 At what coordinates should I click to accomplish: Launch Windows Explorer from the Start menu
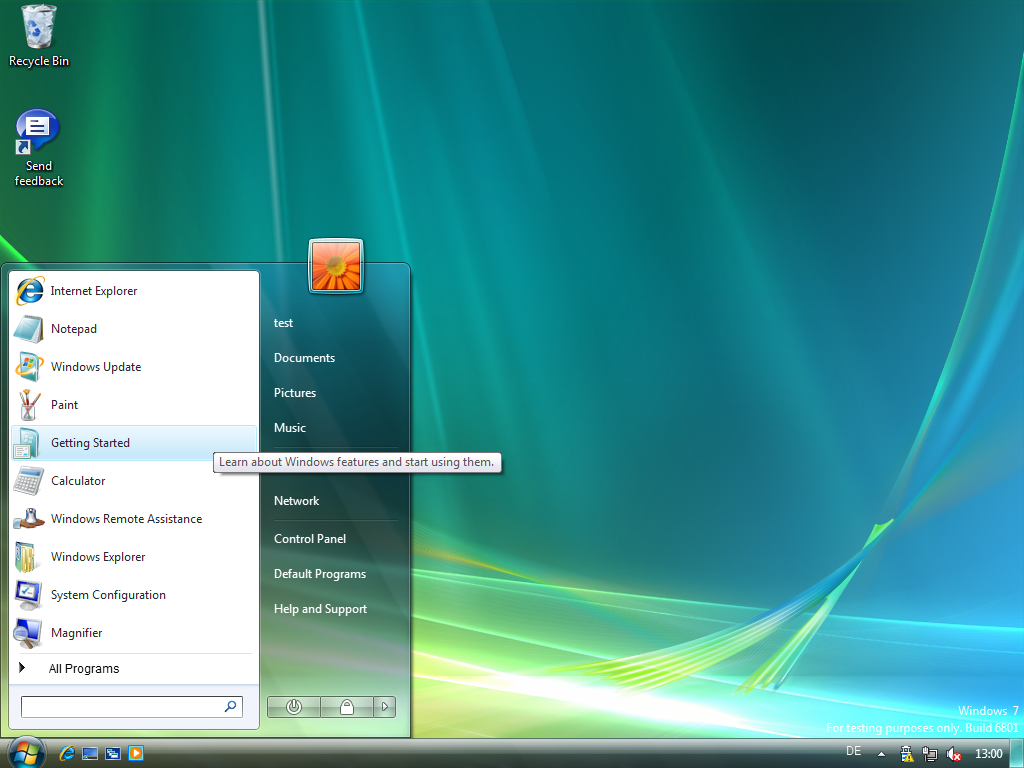point(135,556)
